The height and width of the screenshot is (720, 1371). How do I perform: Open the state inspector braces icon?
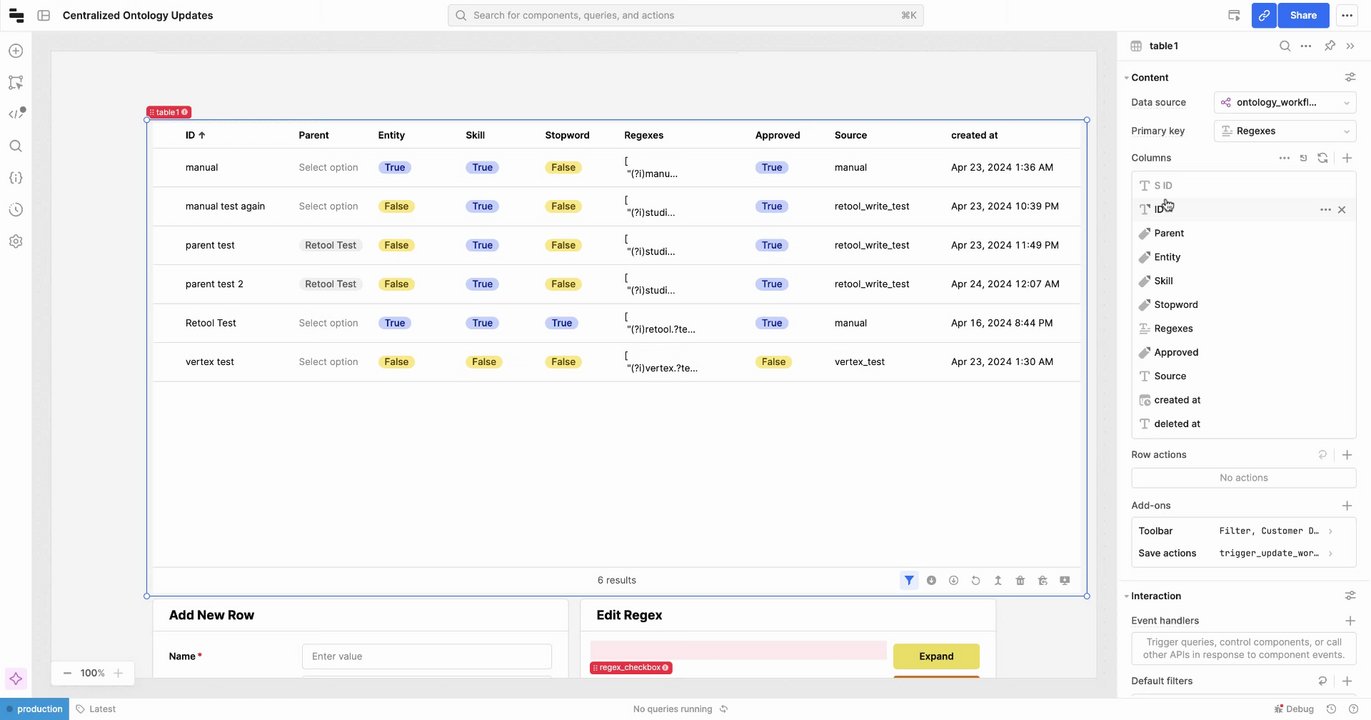tap(16, 177)
